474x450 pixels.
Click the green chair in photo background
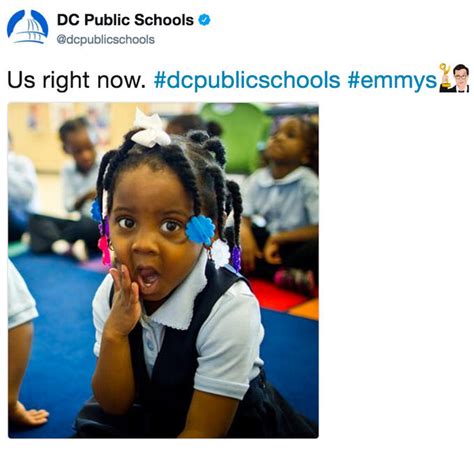pos(239,137)
